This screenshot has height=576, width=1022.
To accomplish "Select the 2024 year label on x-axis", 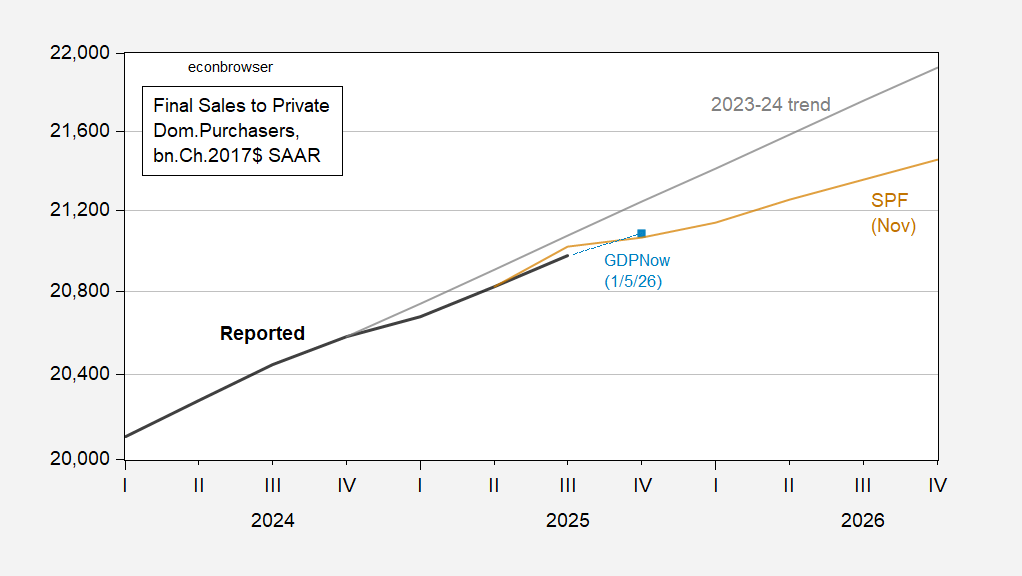I will pyautogui.click(x=272, y=521).
